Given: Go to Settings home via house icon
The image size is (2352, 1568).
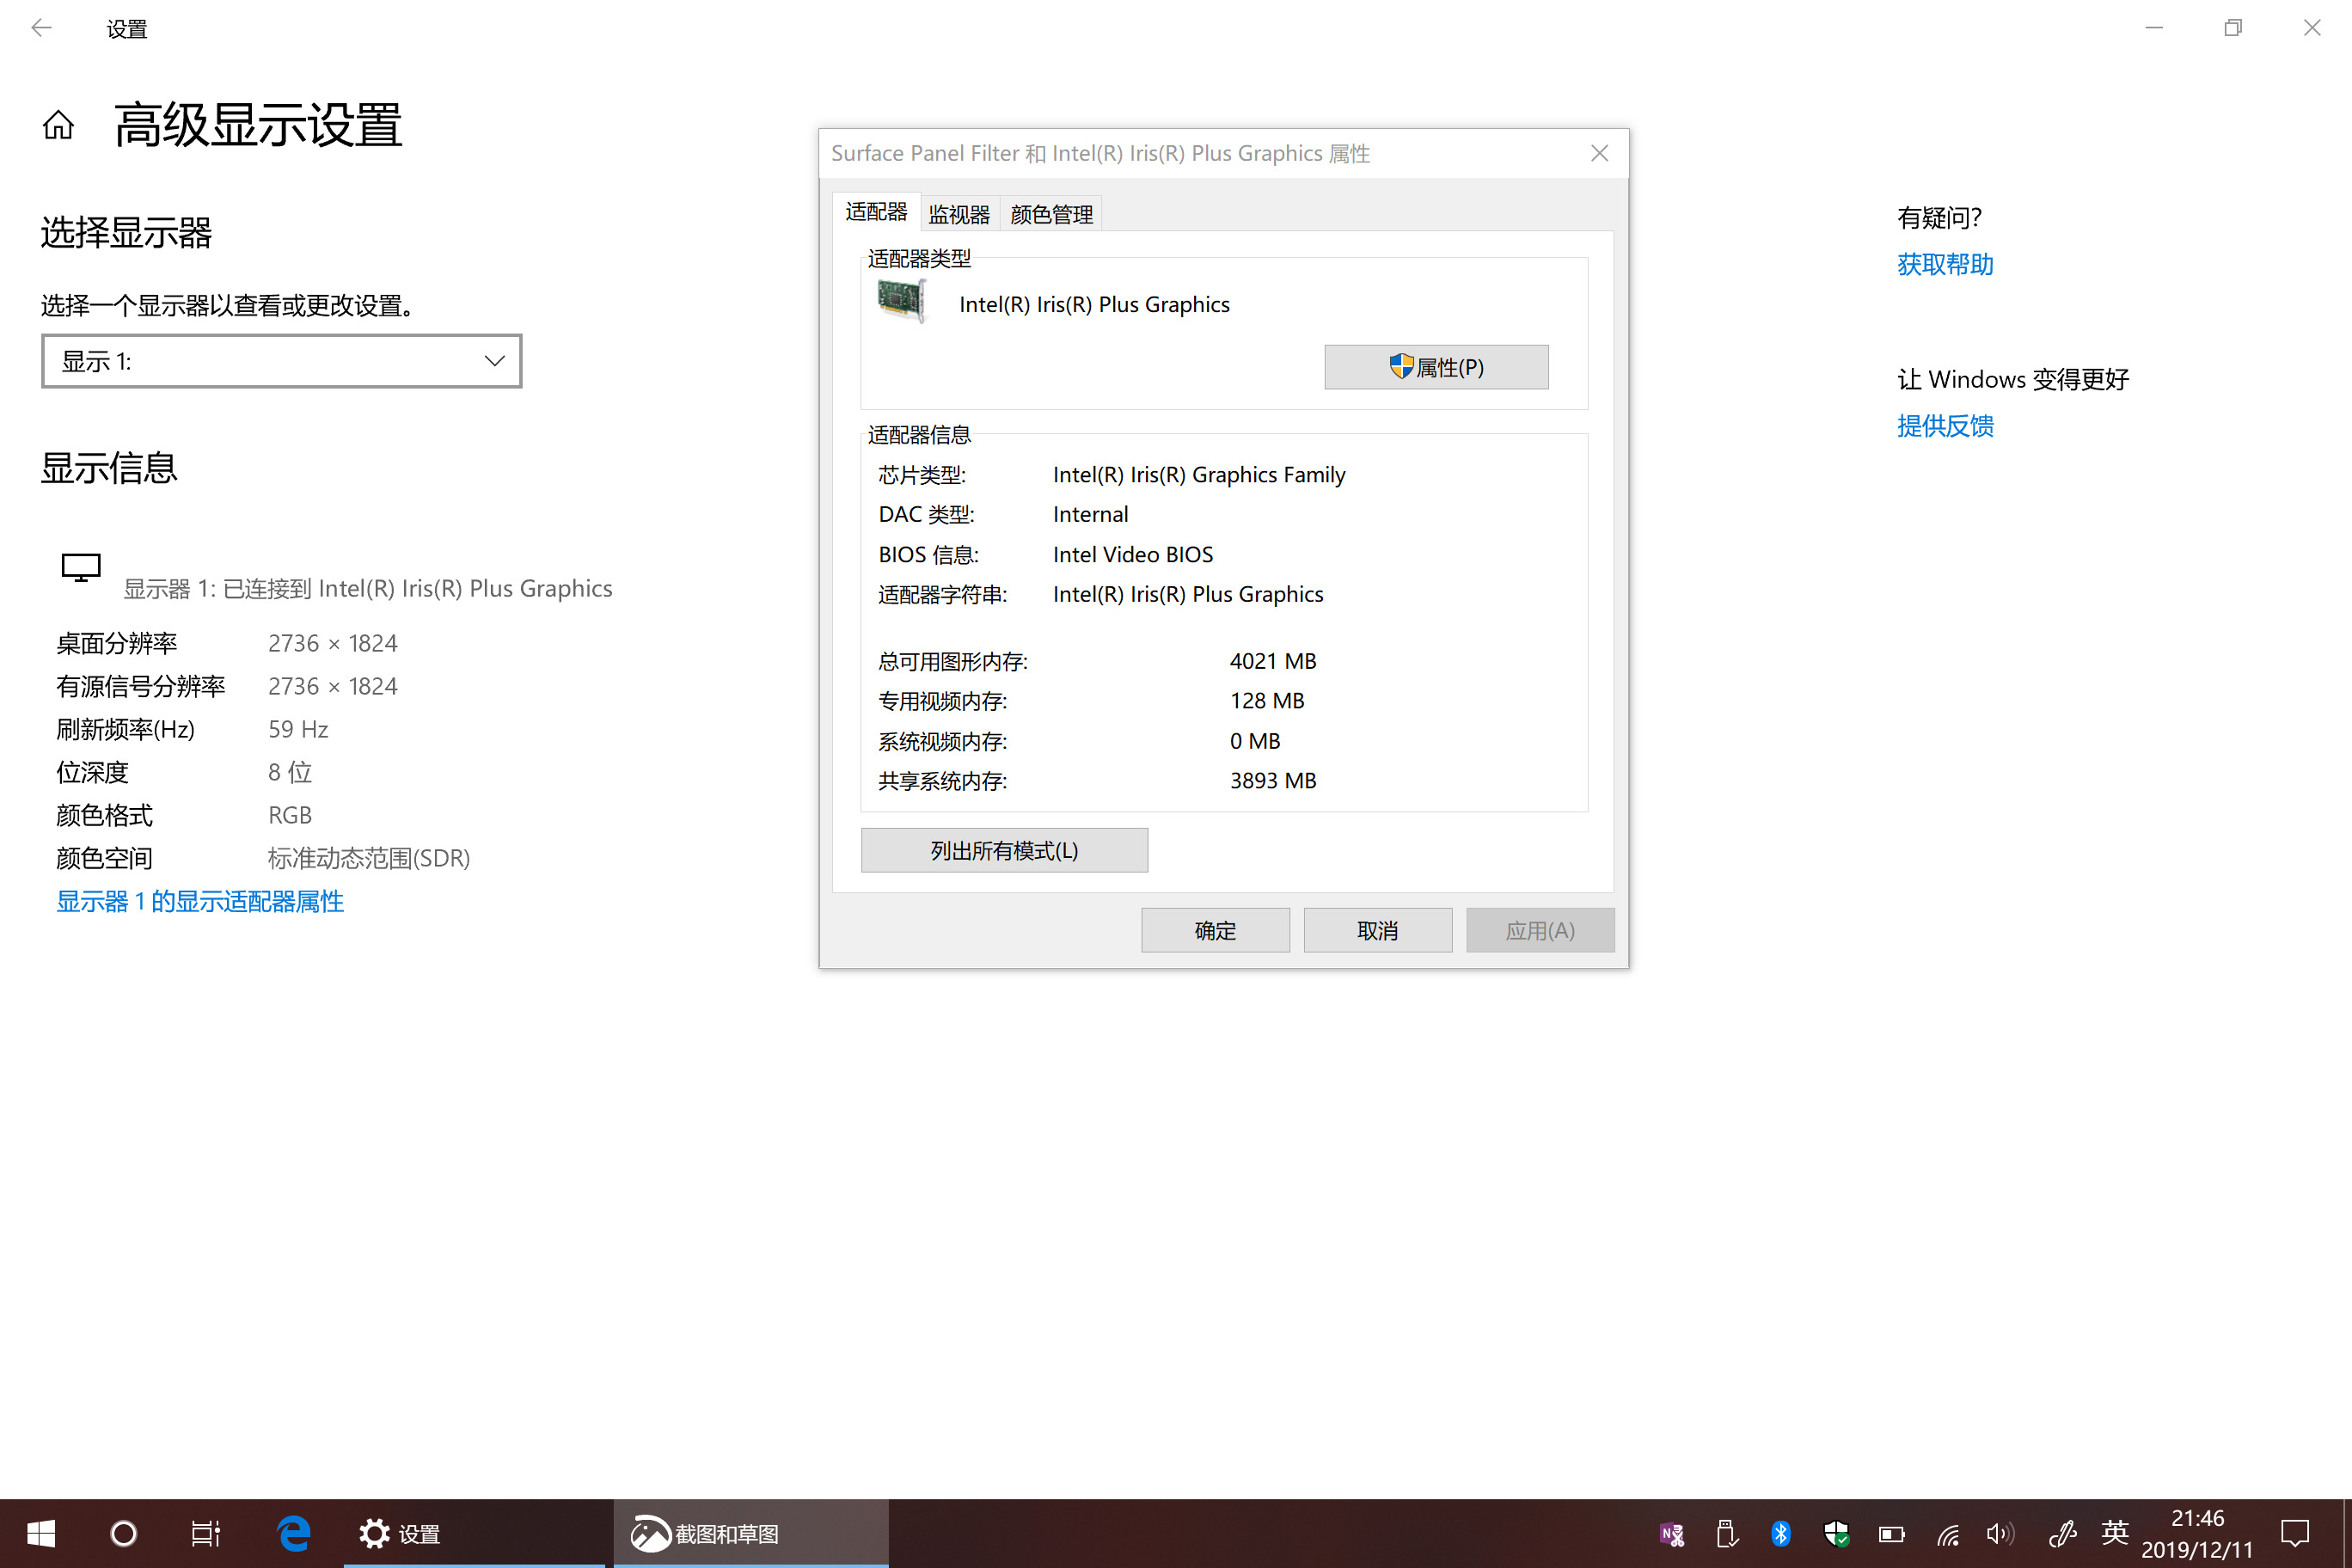Looking at the screenshot, I should 58,125.
